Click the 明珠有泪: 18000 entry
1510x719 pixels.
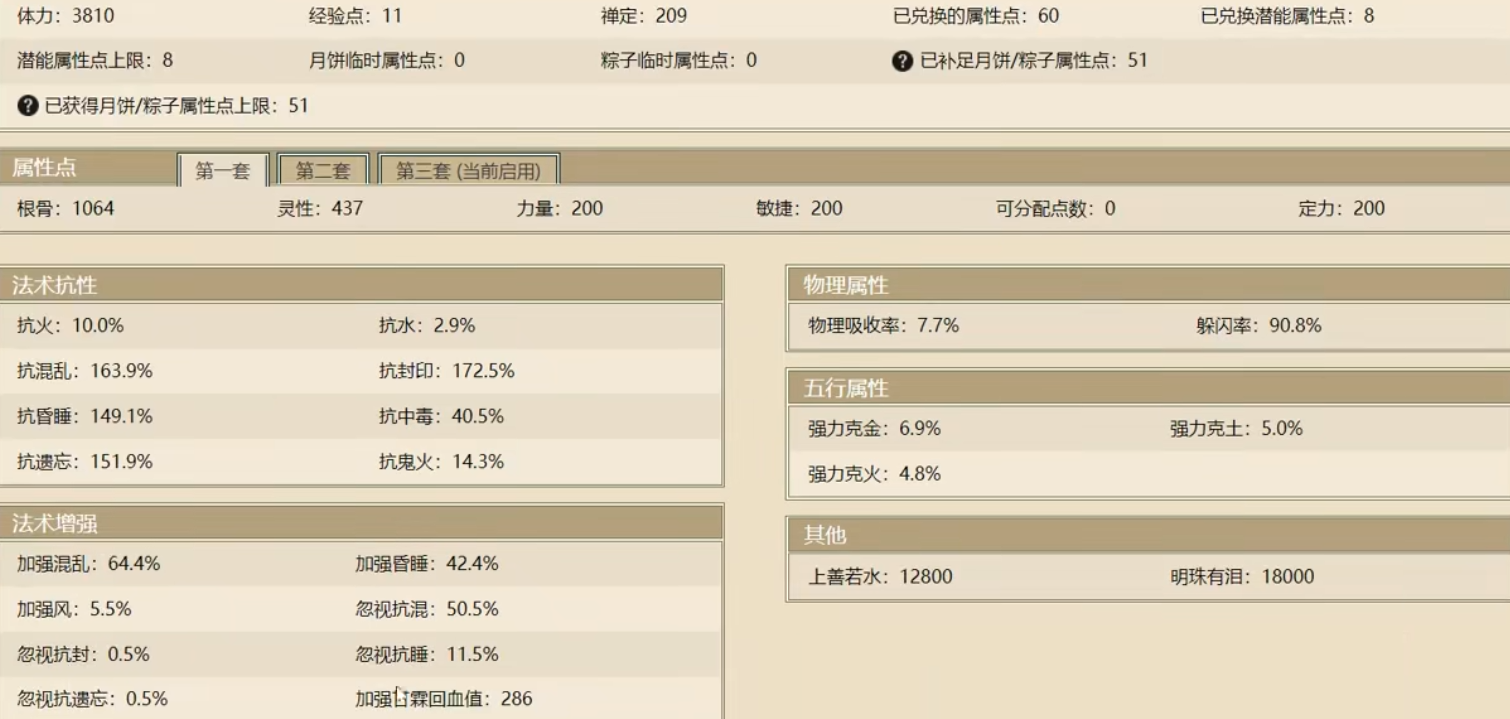pos(1242,577)
